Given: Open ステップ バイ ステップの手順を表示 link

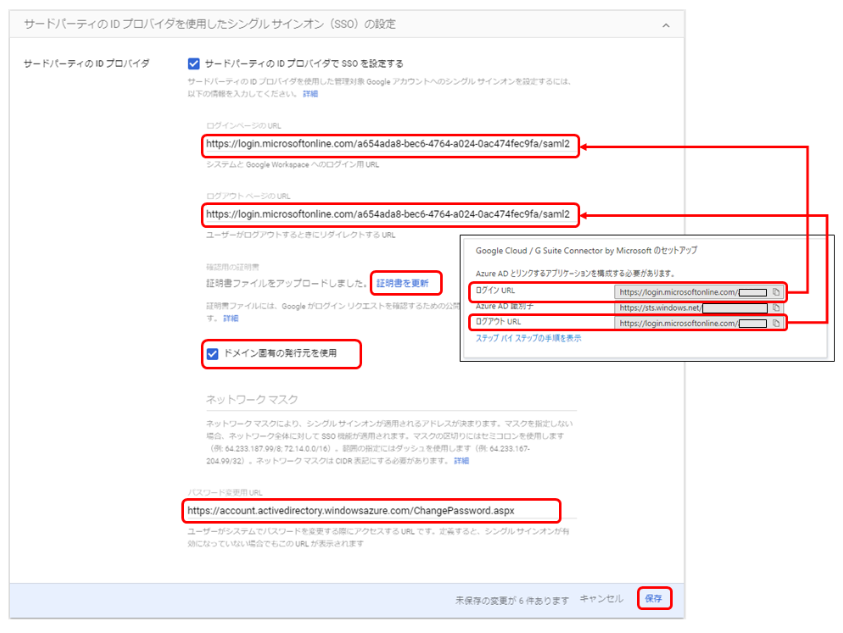Looking at the screenshot, I should pos(528,338).
